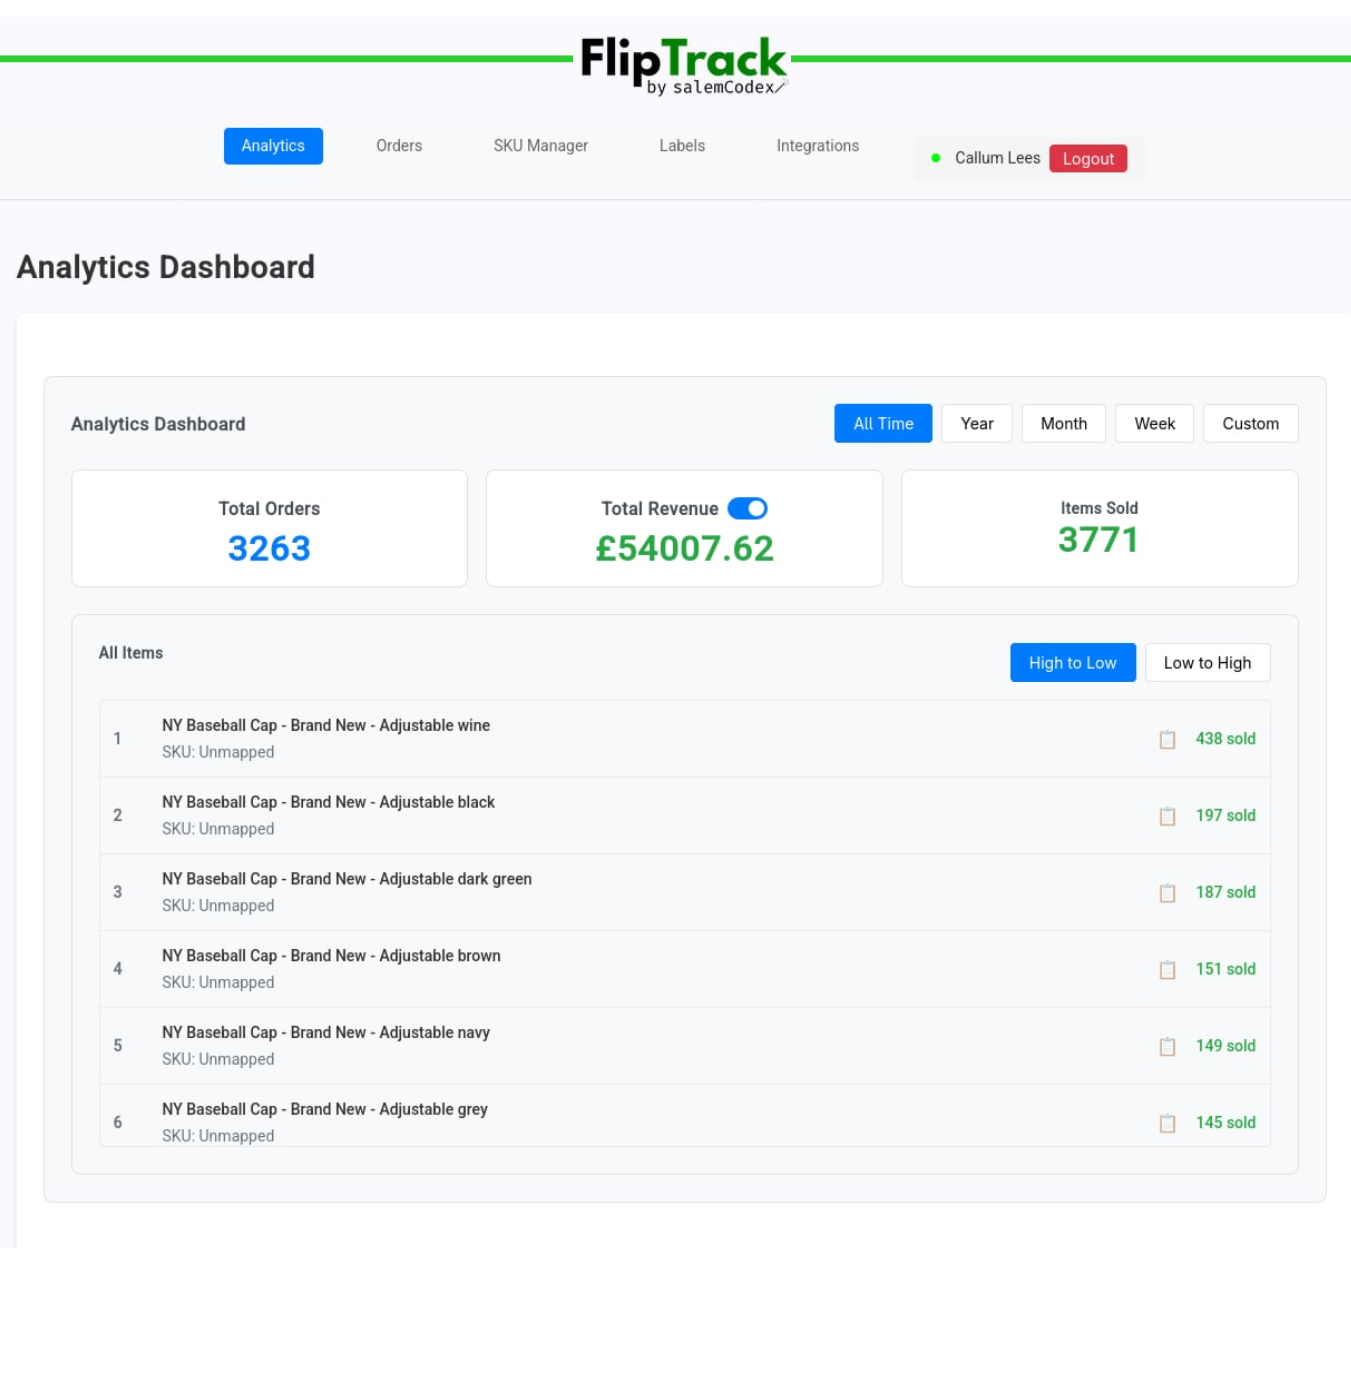
Task: Switch to SKU Manager tab
Action: coord(540,146)
